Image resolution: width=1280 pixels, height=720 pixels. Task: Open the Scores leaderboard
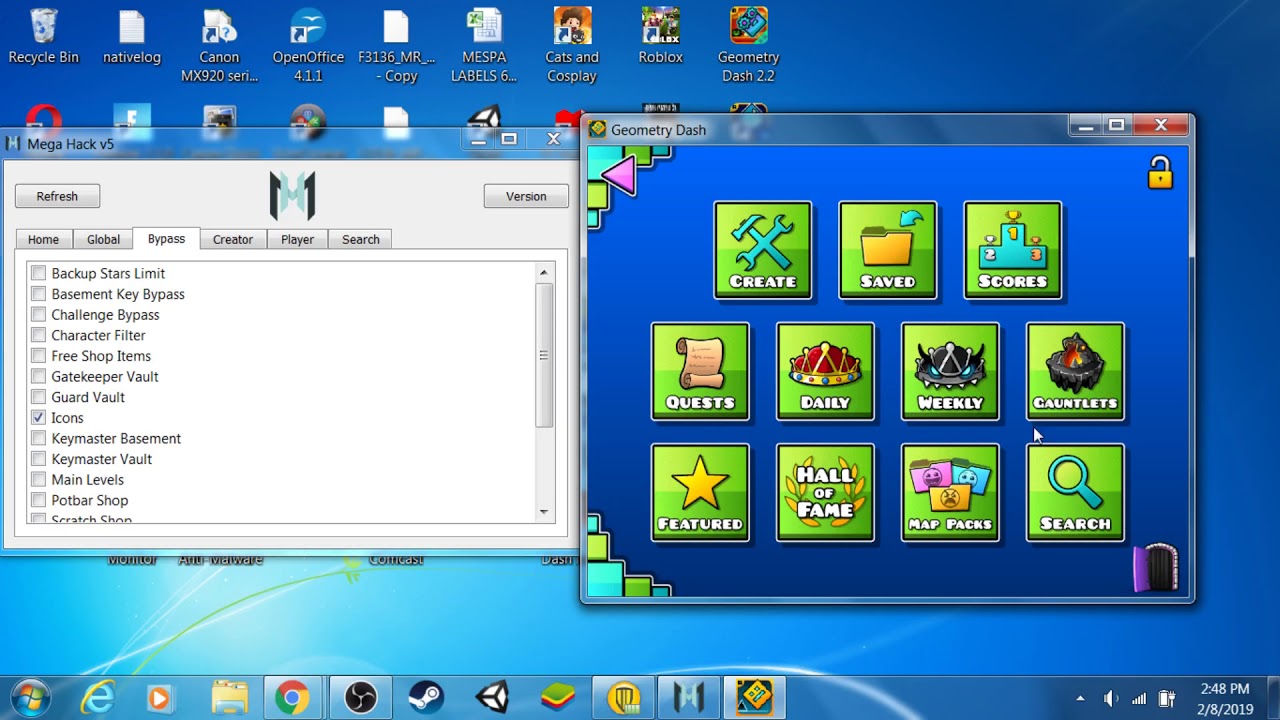(x=1012, y=250)
